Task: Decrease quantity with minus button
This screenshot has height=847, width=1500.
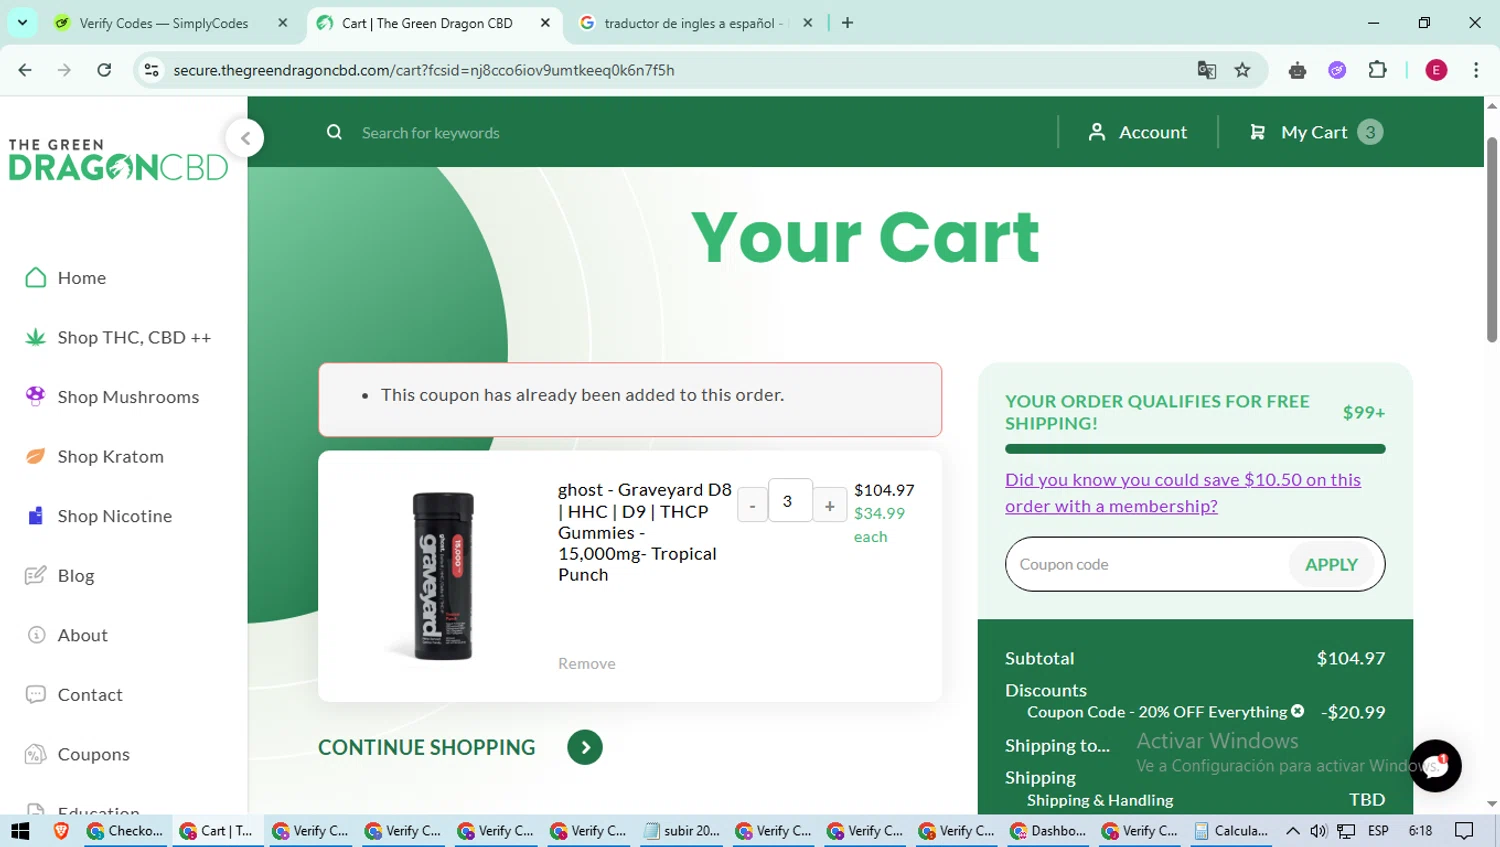Action: (x=752, y=506)
